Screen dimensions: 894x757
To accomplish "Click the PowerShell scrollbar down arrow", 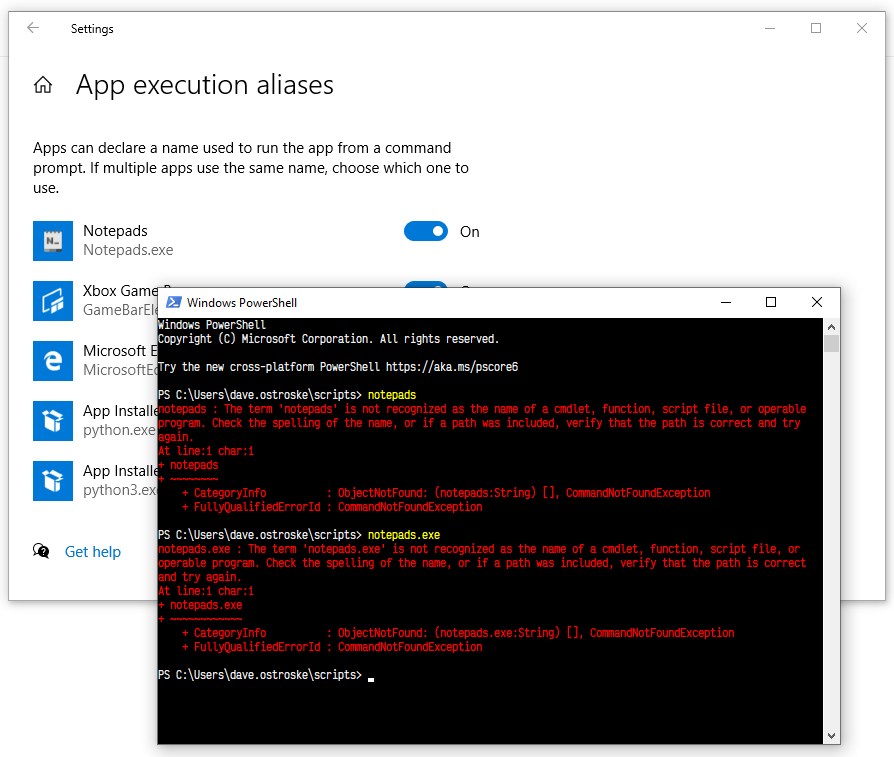I will click(830, 734).
